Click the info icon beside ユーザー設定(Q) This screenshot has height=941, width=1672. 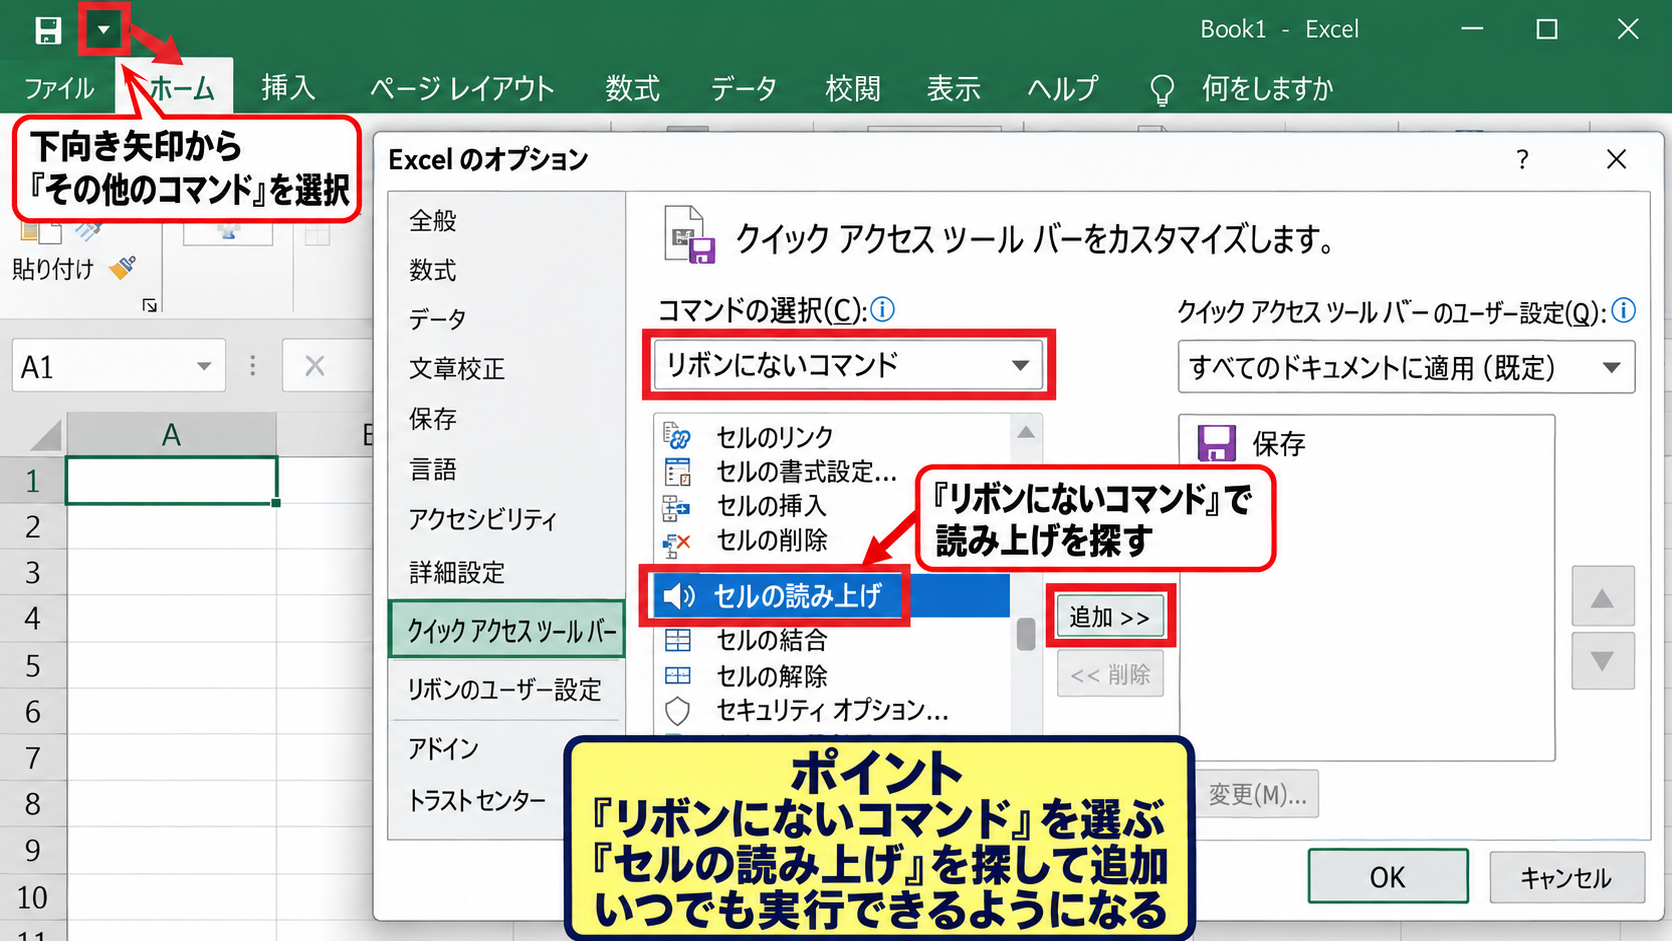(x=1624, y=311)
